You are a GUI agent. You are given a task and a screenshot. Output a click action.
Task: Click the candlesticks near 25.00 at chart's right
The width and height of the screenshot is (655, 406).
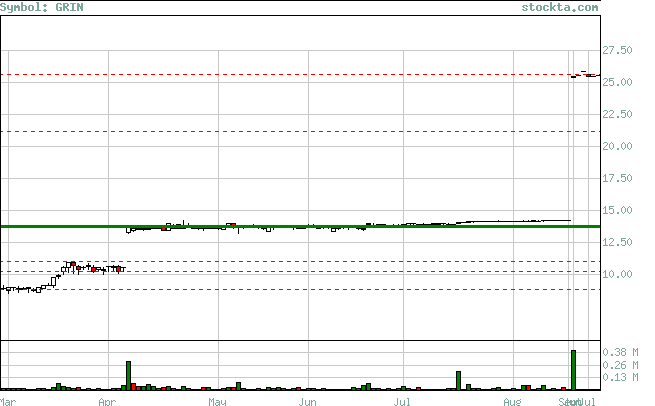click(586, 75)
